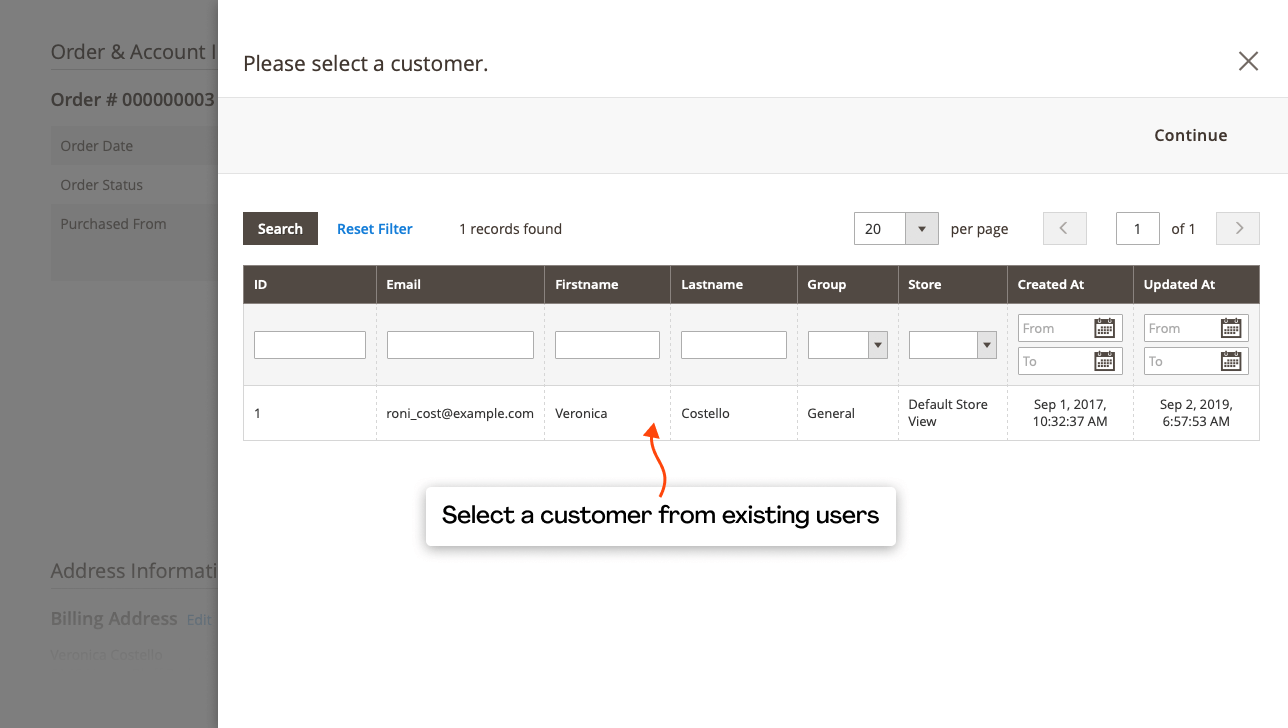Close the customer selection modal
Viewport: 1288px width, 728px height.
pos(1248,61)
